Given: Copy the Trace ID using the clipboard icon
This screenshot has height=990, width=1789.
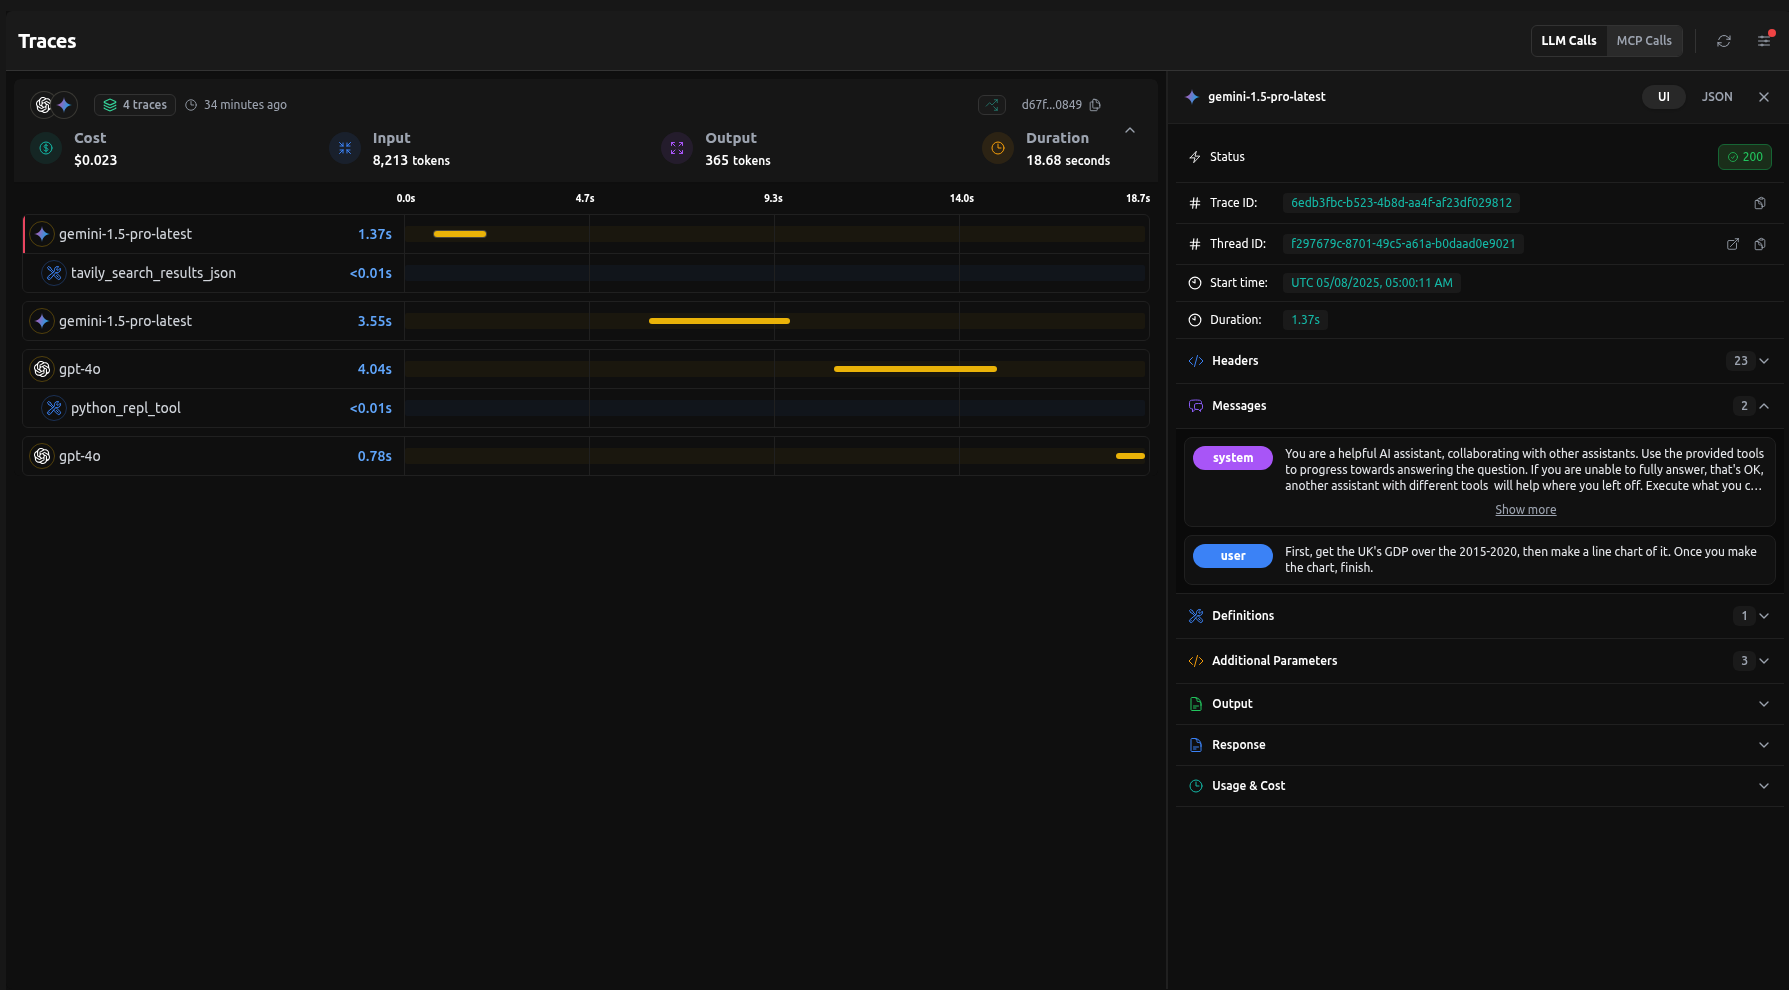Looking at the screenshot, I should (x=1760, y=202).
